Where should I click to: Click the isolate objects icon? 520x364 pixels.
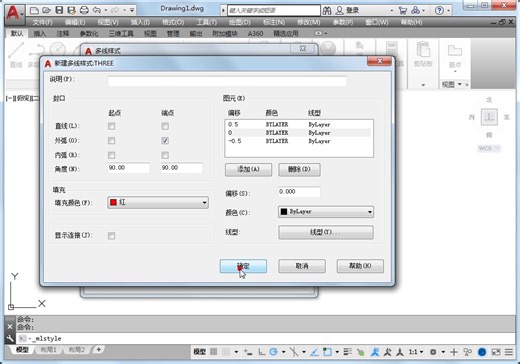pos(468,352)
